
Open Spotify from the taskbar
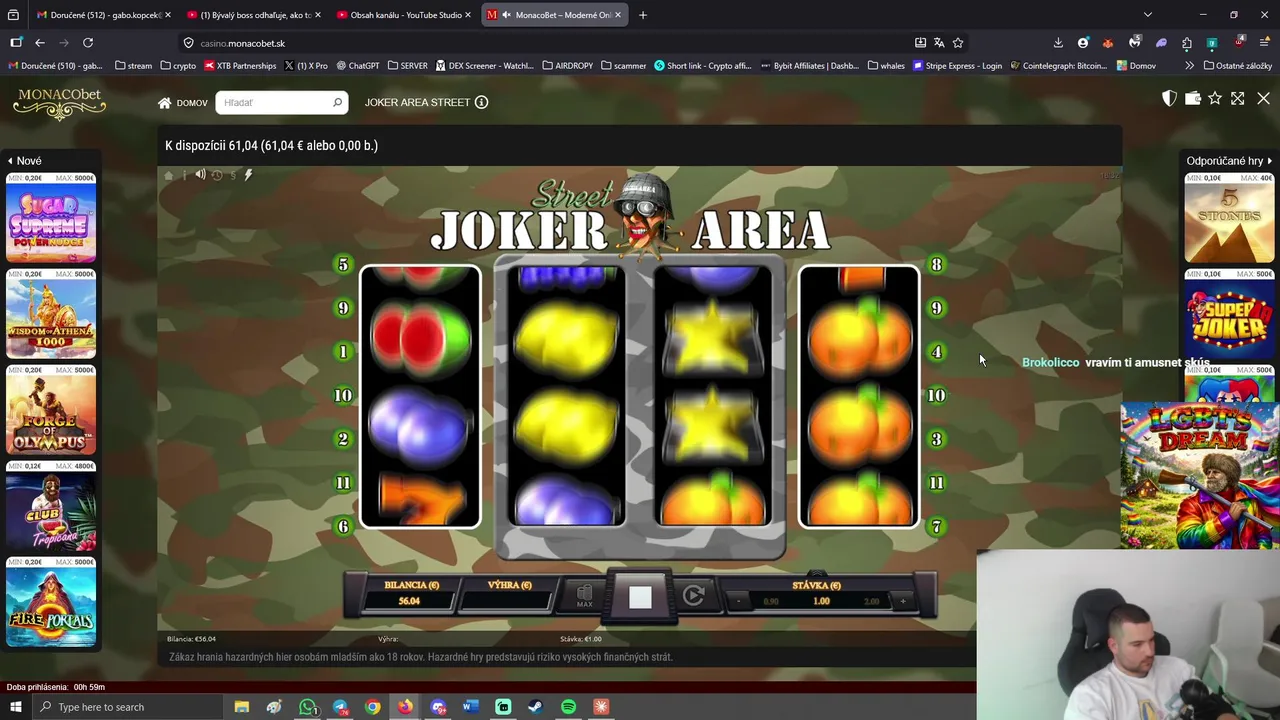click(x=568, y=707)
